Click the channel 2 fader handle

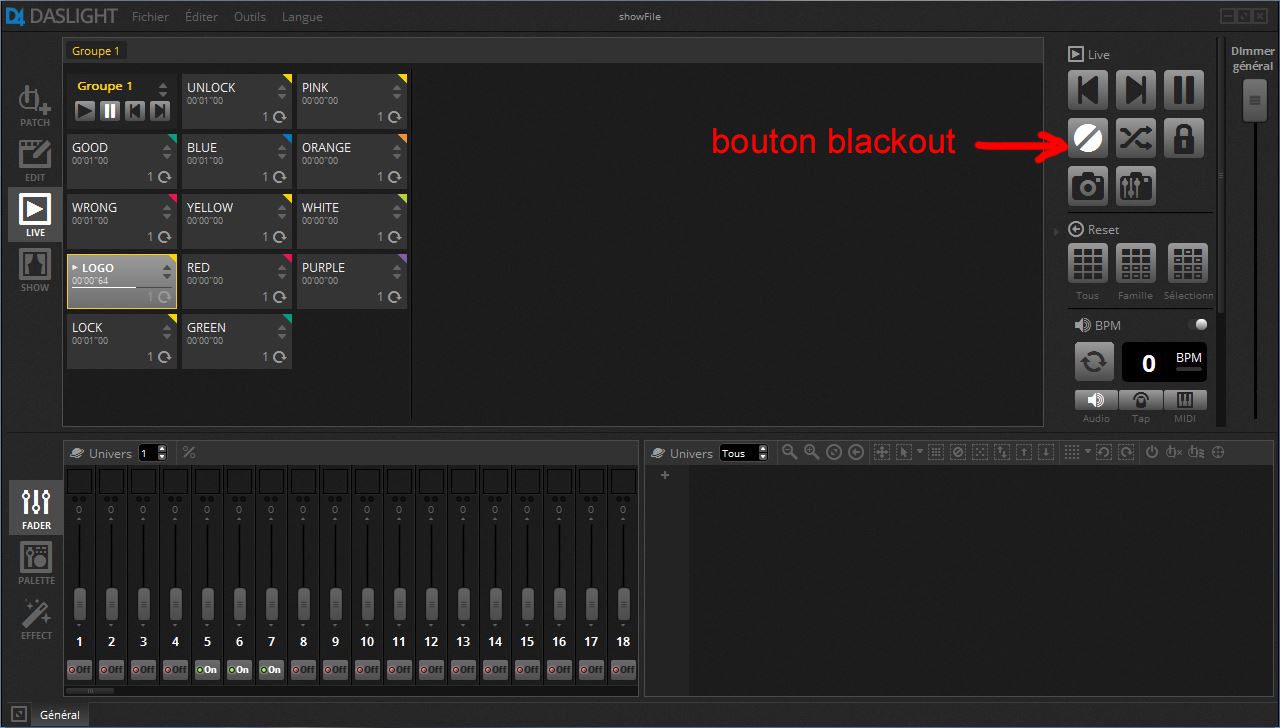click(111, 604)
